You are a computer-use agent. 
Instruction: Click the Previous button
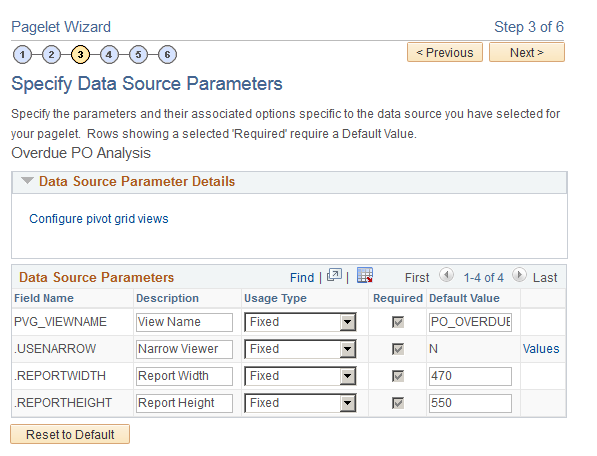(445, 52)
